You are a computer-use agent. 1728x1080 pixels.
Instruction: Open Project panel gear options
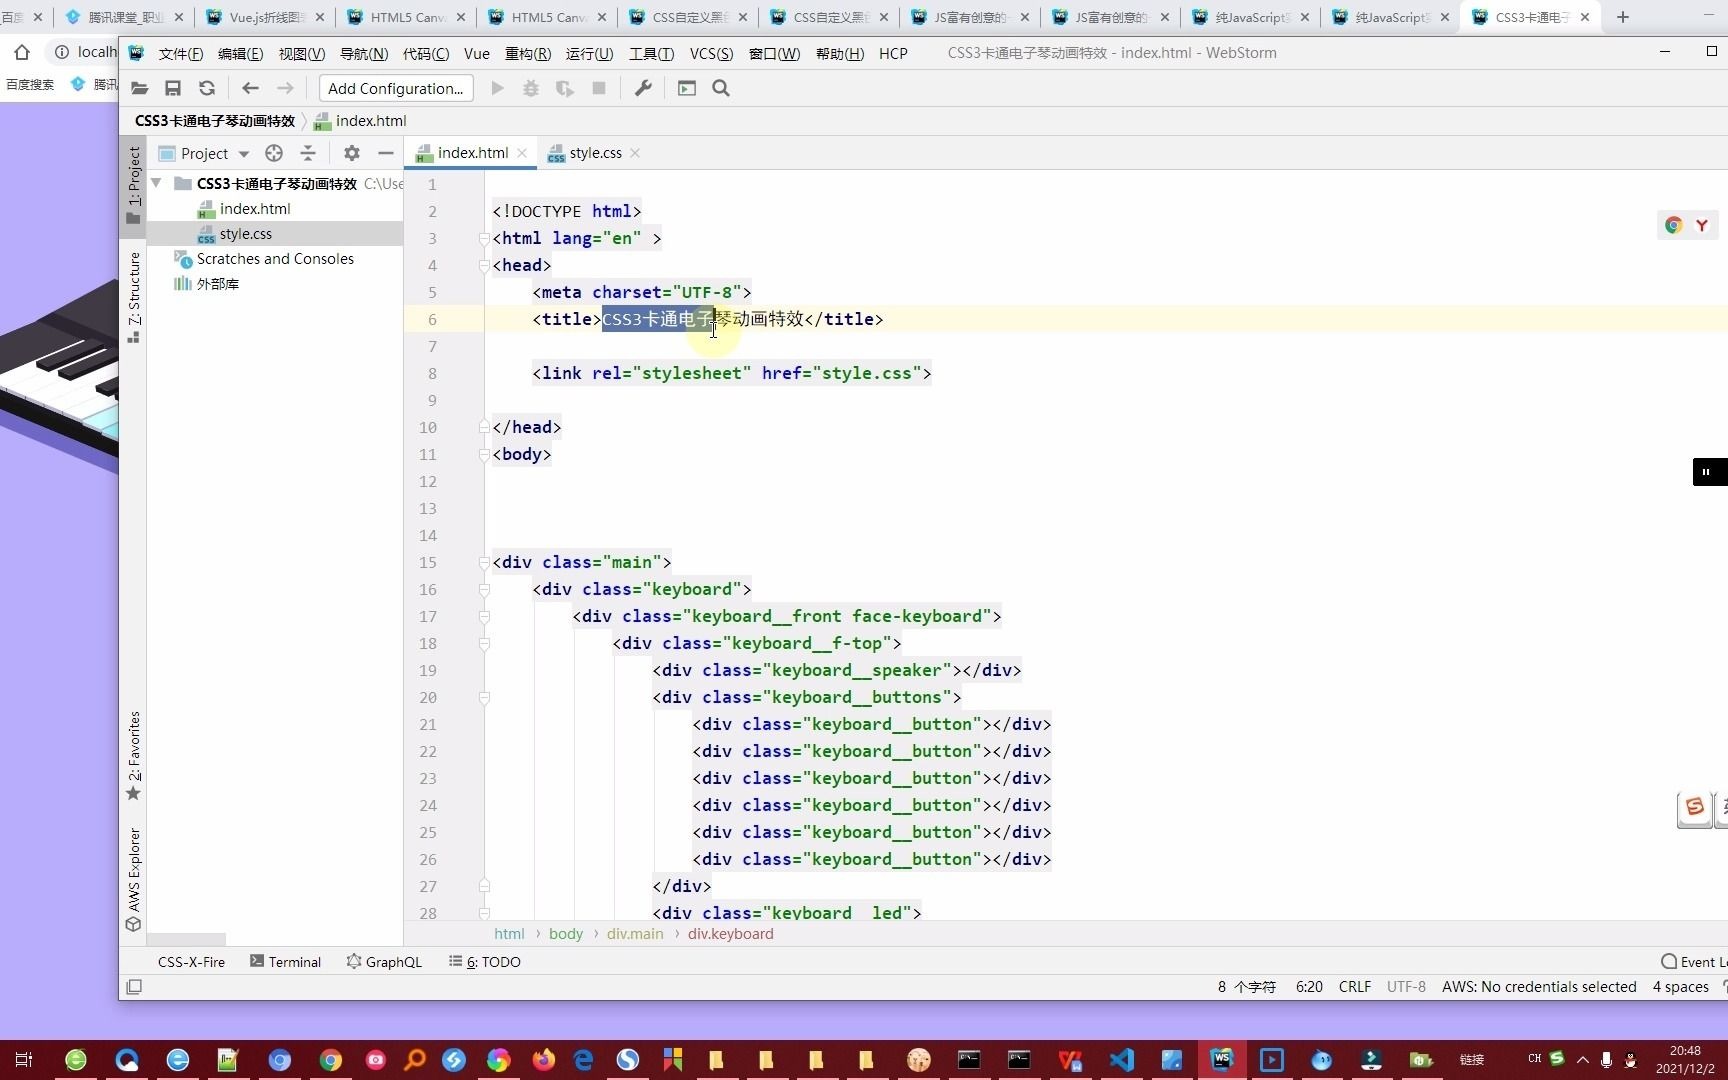(352, 153)
